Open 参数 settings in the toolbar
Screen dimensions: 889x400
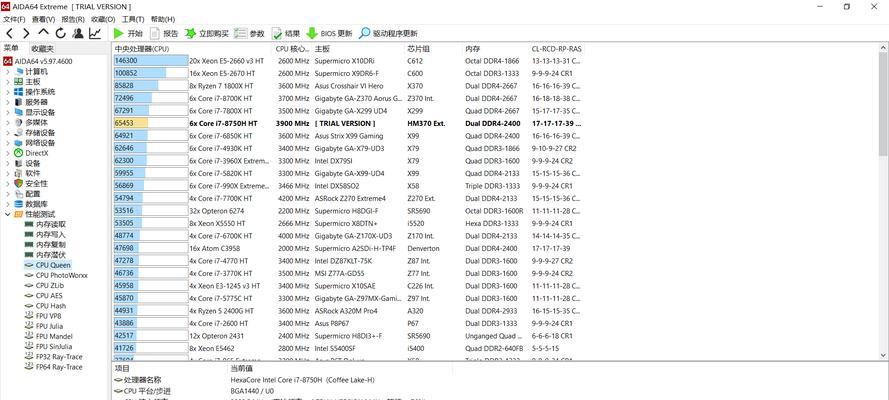pos(249,33)
